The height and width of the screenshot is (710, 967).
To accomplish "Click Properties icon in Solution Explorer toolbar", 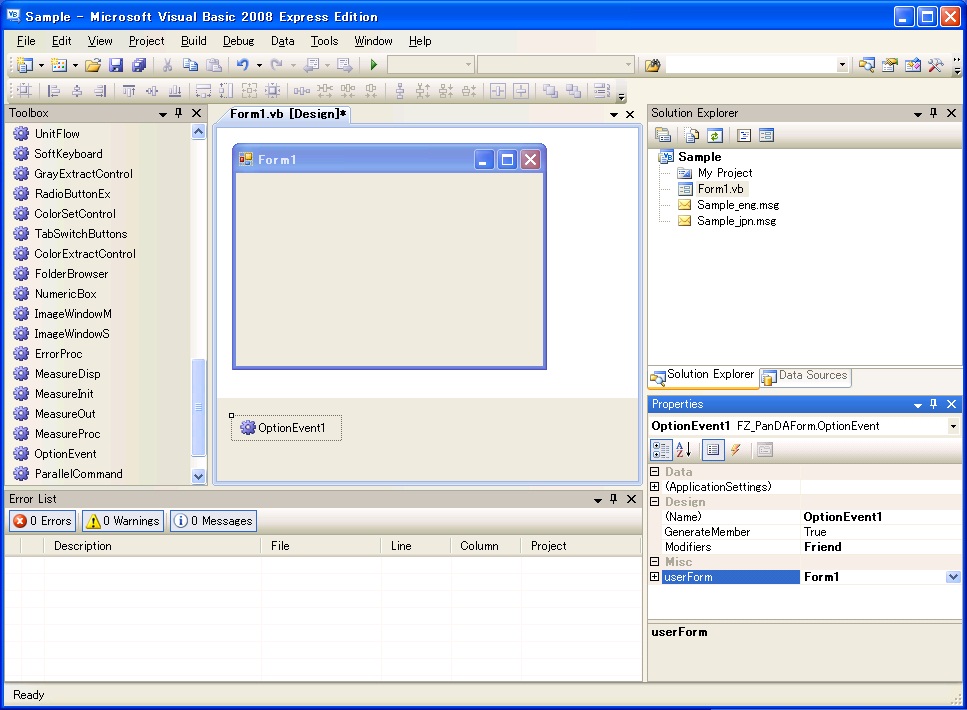I will [663, 135].
